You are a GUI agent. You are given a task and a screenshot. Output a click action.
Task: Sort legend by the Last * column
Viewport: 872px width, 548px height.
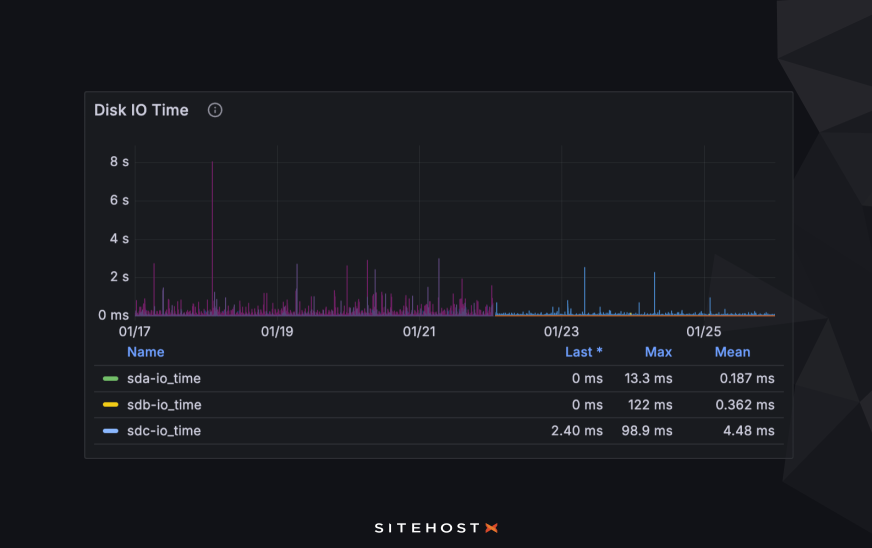(583, 352)
